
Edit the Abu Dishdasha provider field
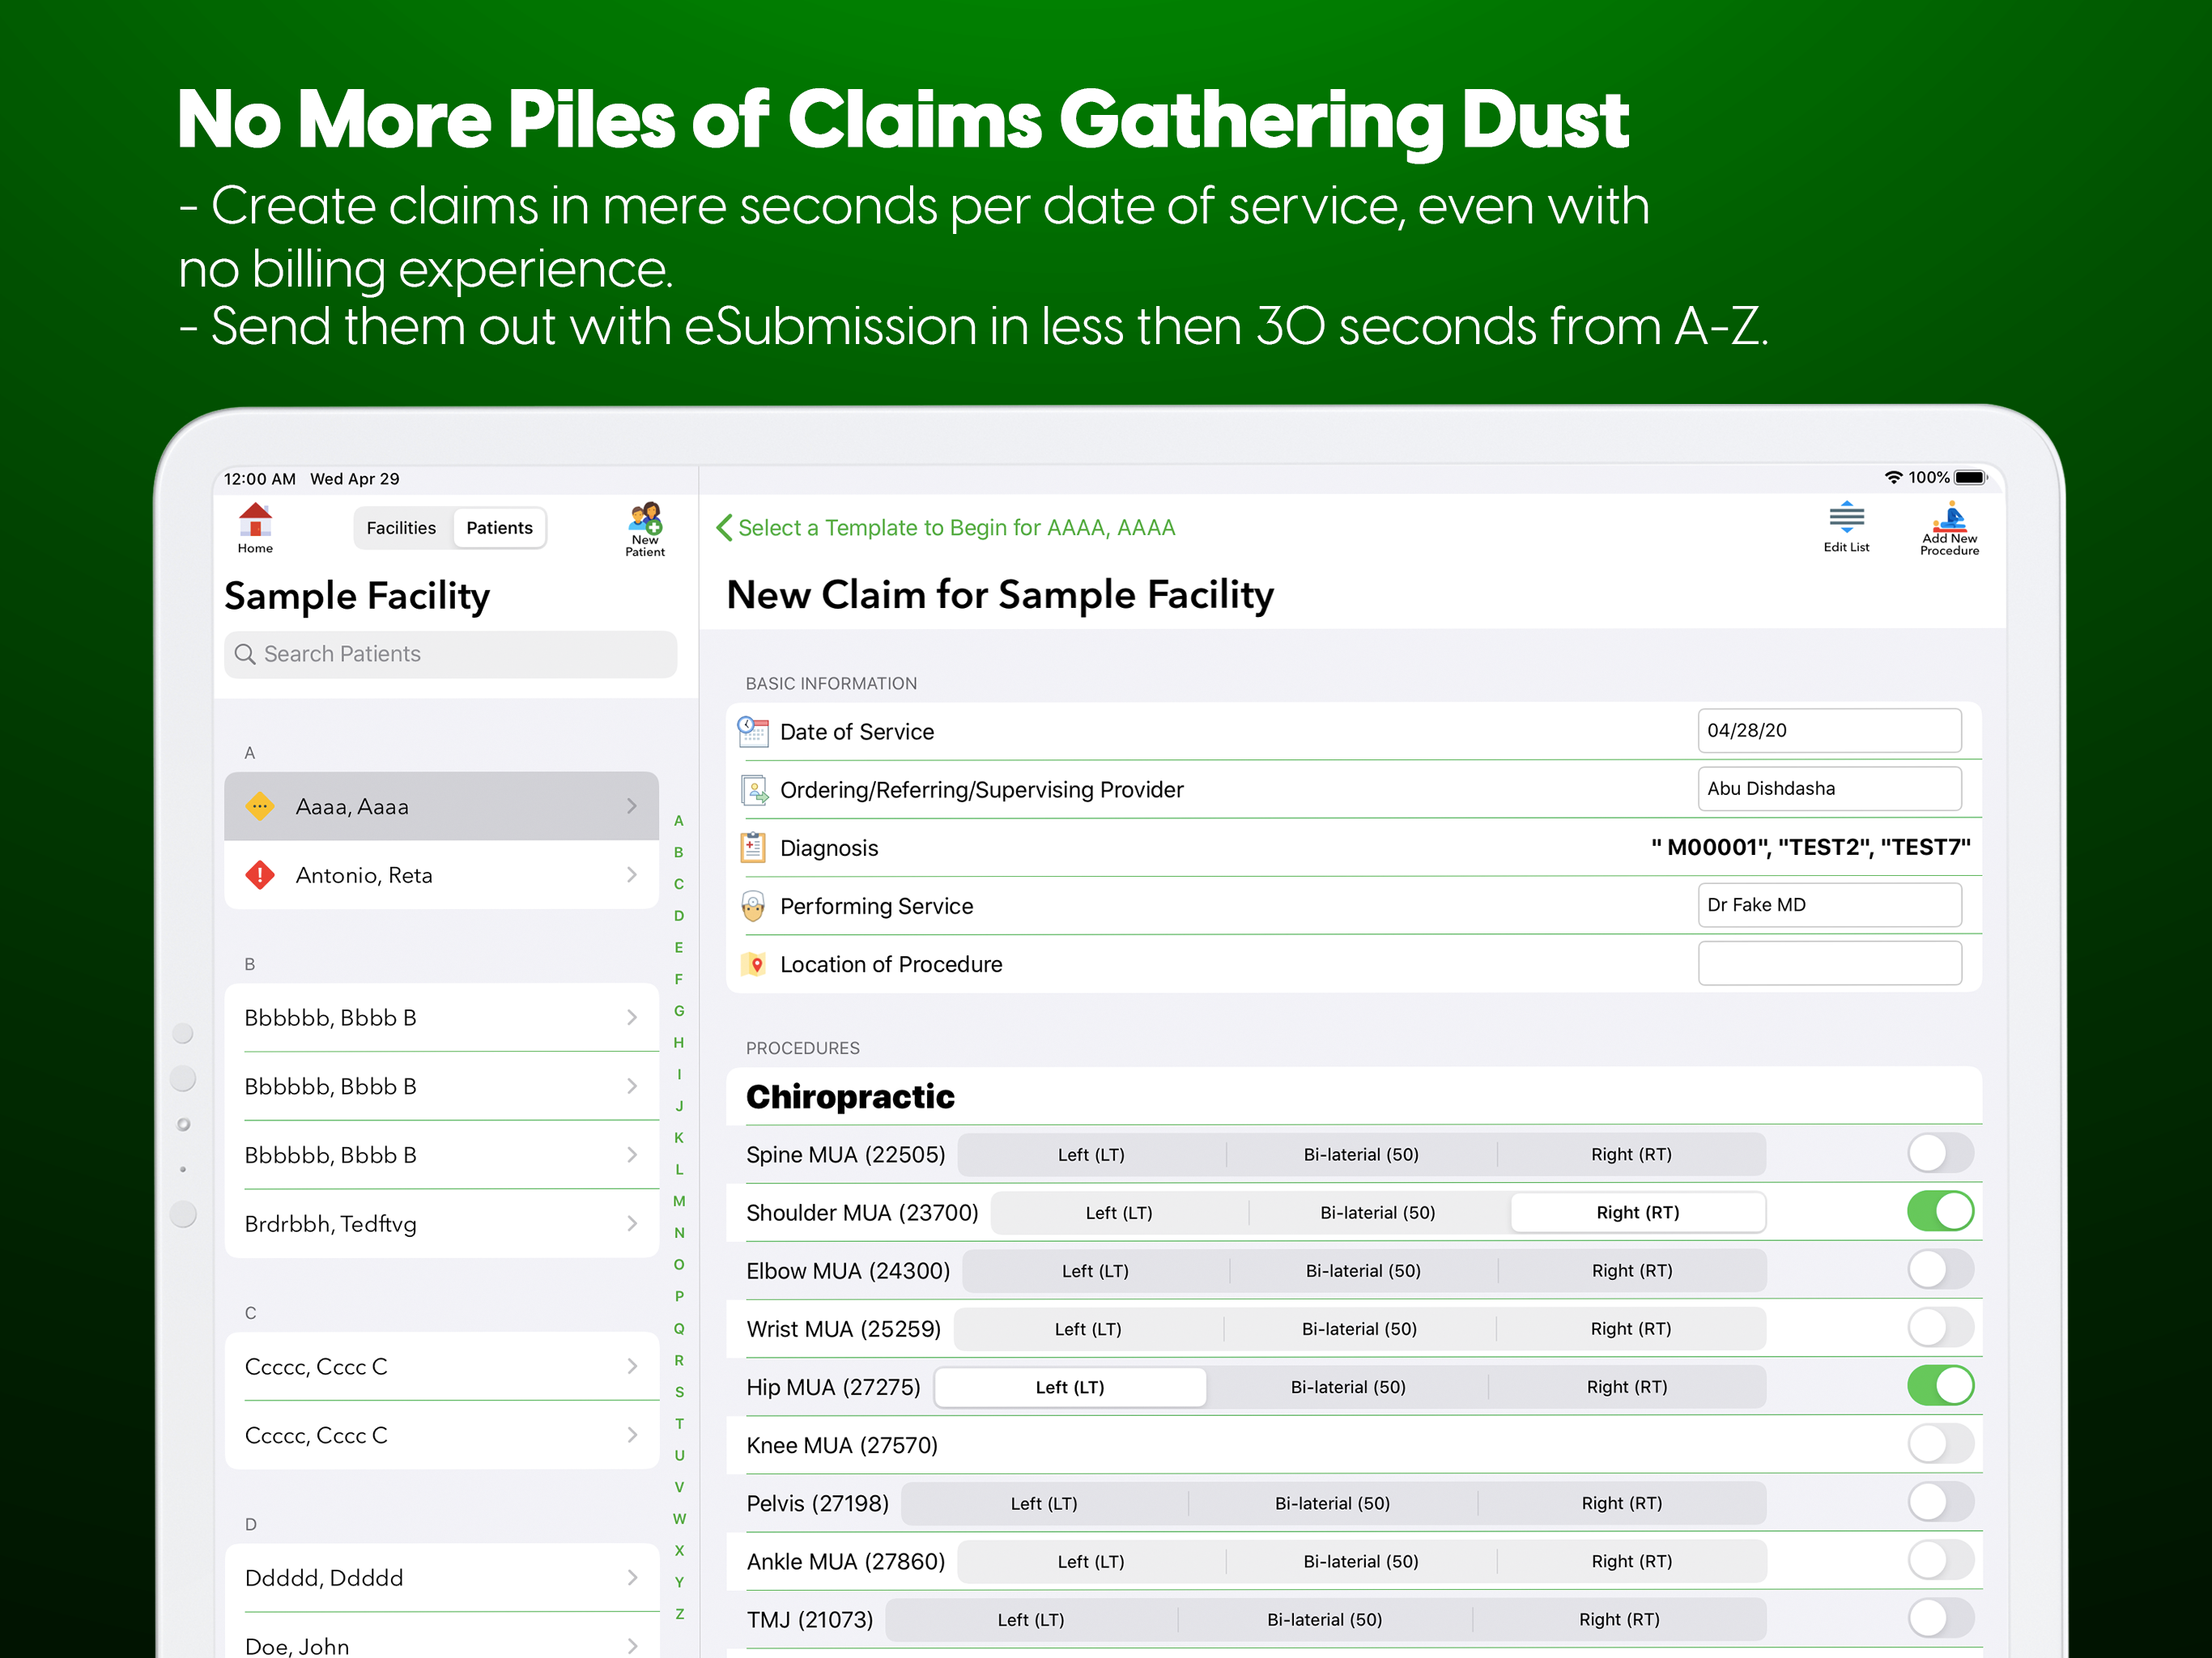pos(1829,789)
